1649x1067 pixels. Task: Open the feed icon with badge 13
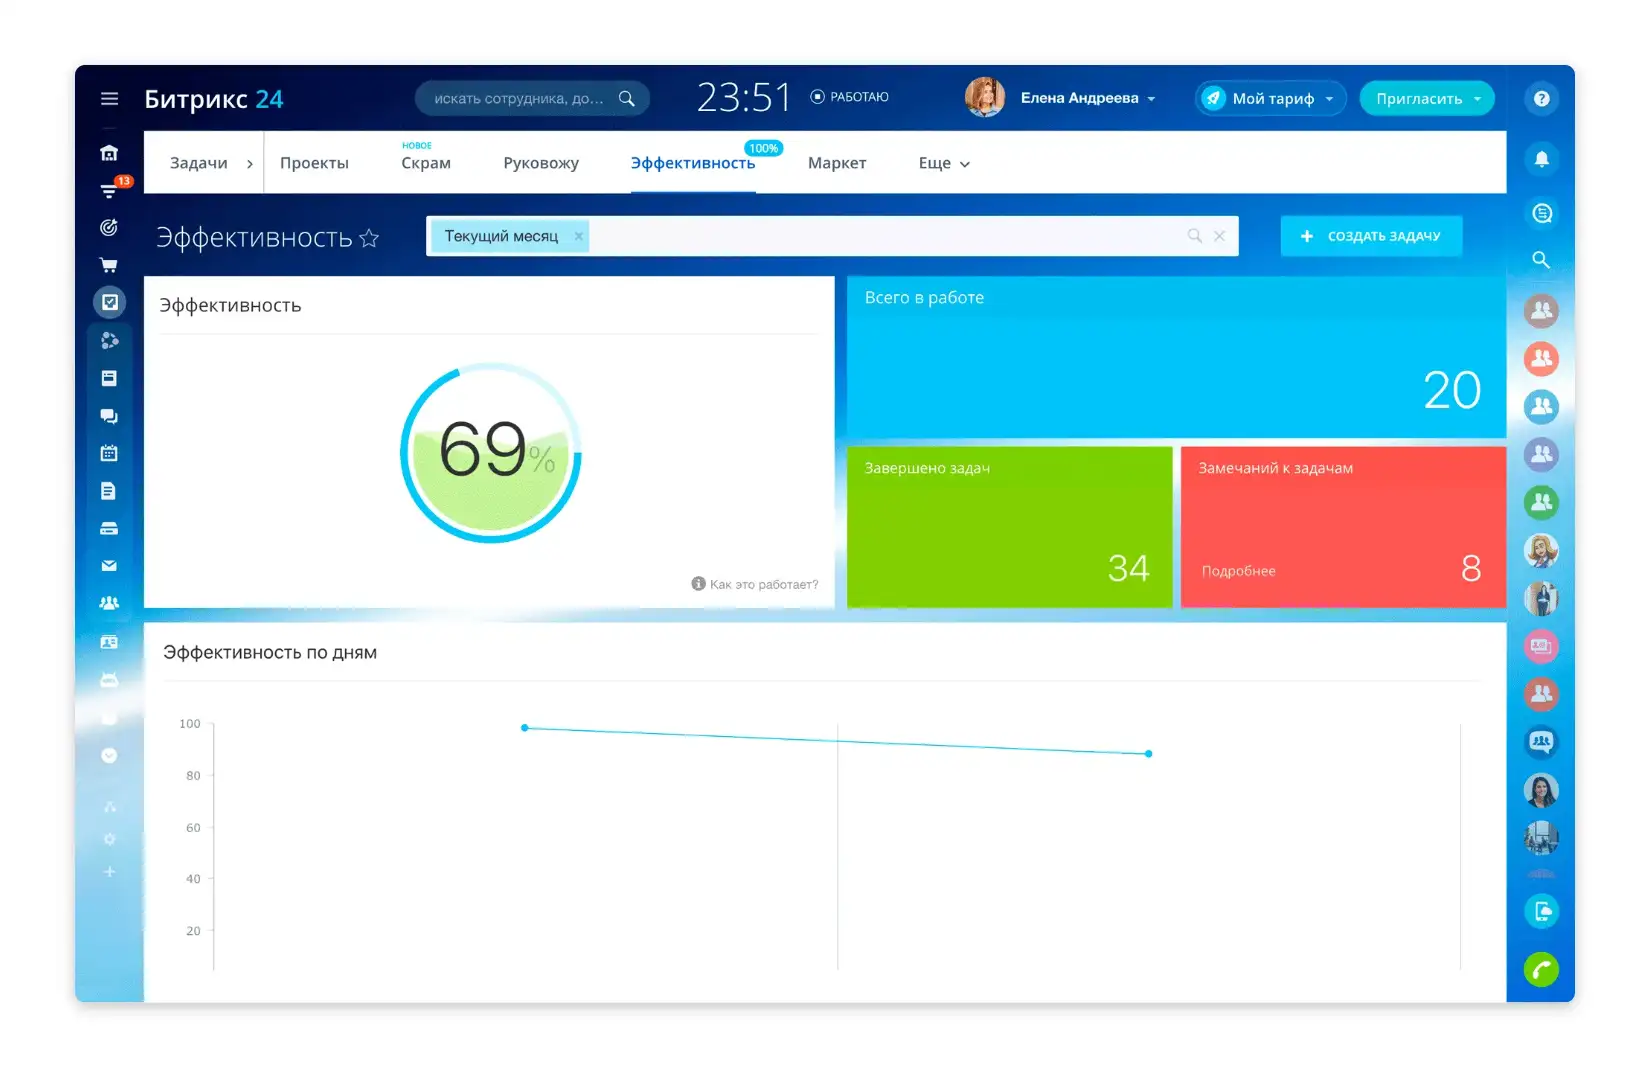[109, 190]
